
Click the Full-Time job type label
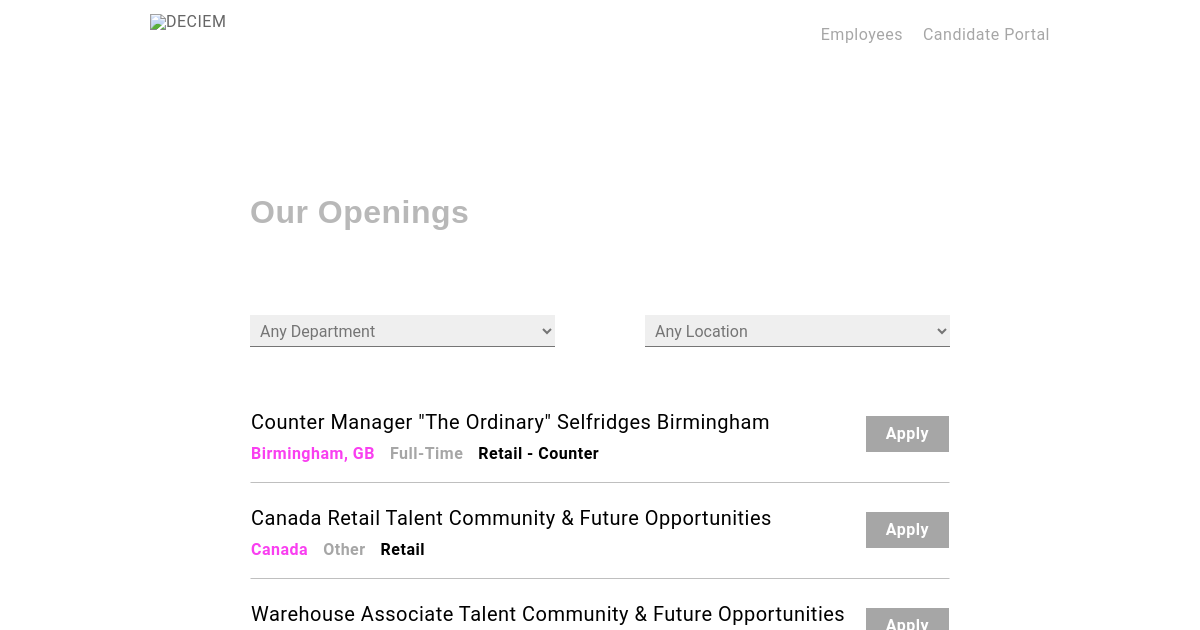pos(426,454)
